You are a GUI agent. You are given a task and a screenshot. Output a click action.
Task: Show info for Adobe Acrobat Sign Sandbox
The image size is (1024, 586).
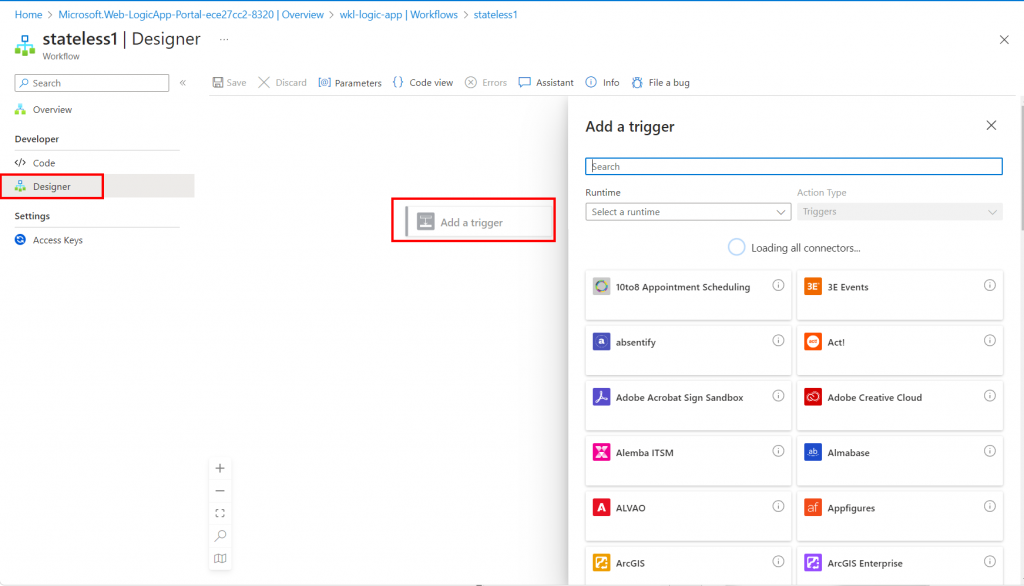pyautogui.click(x=778, y=396)
